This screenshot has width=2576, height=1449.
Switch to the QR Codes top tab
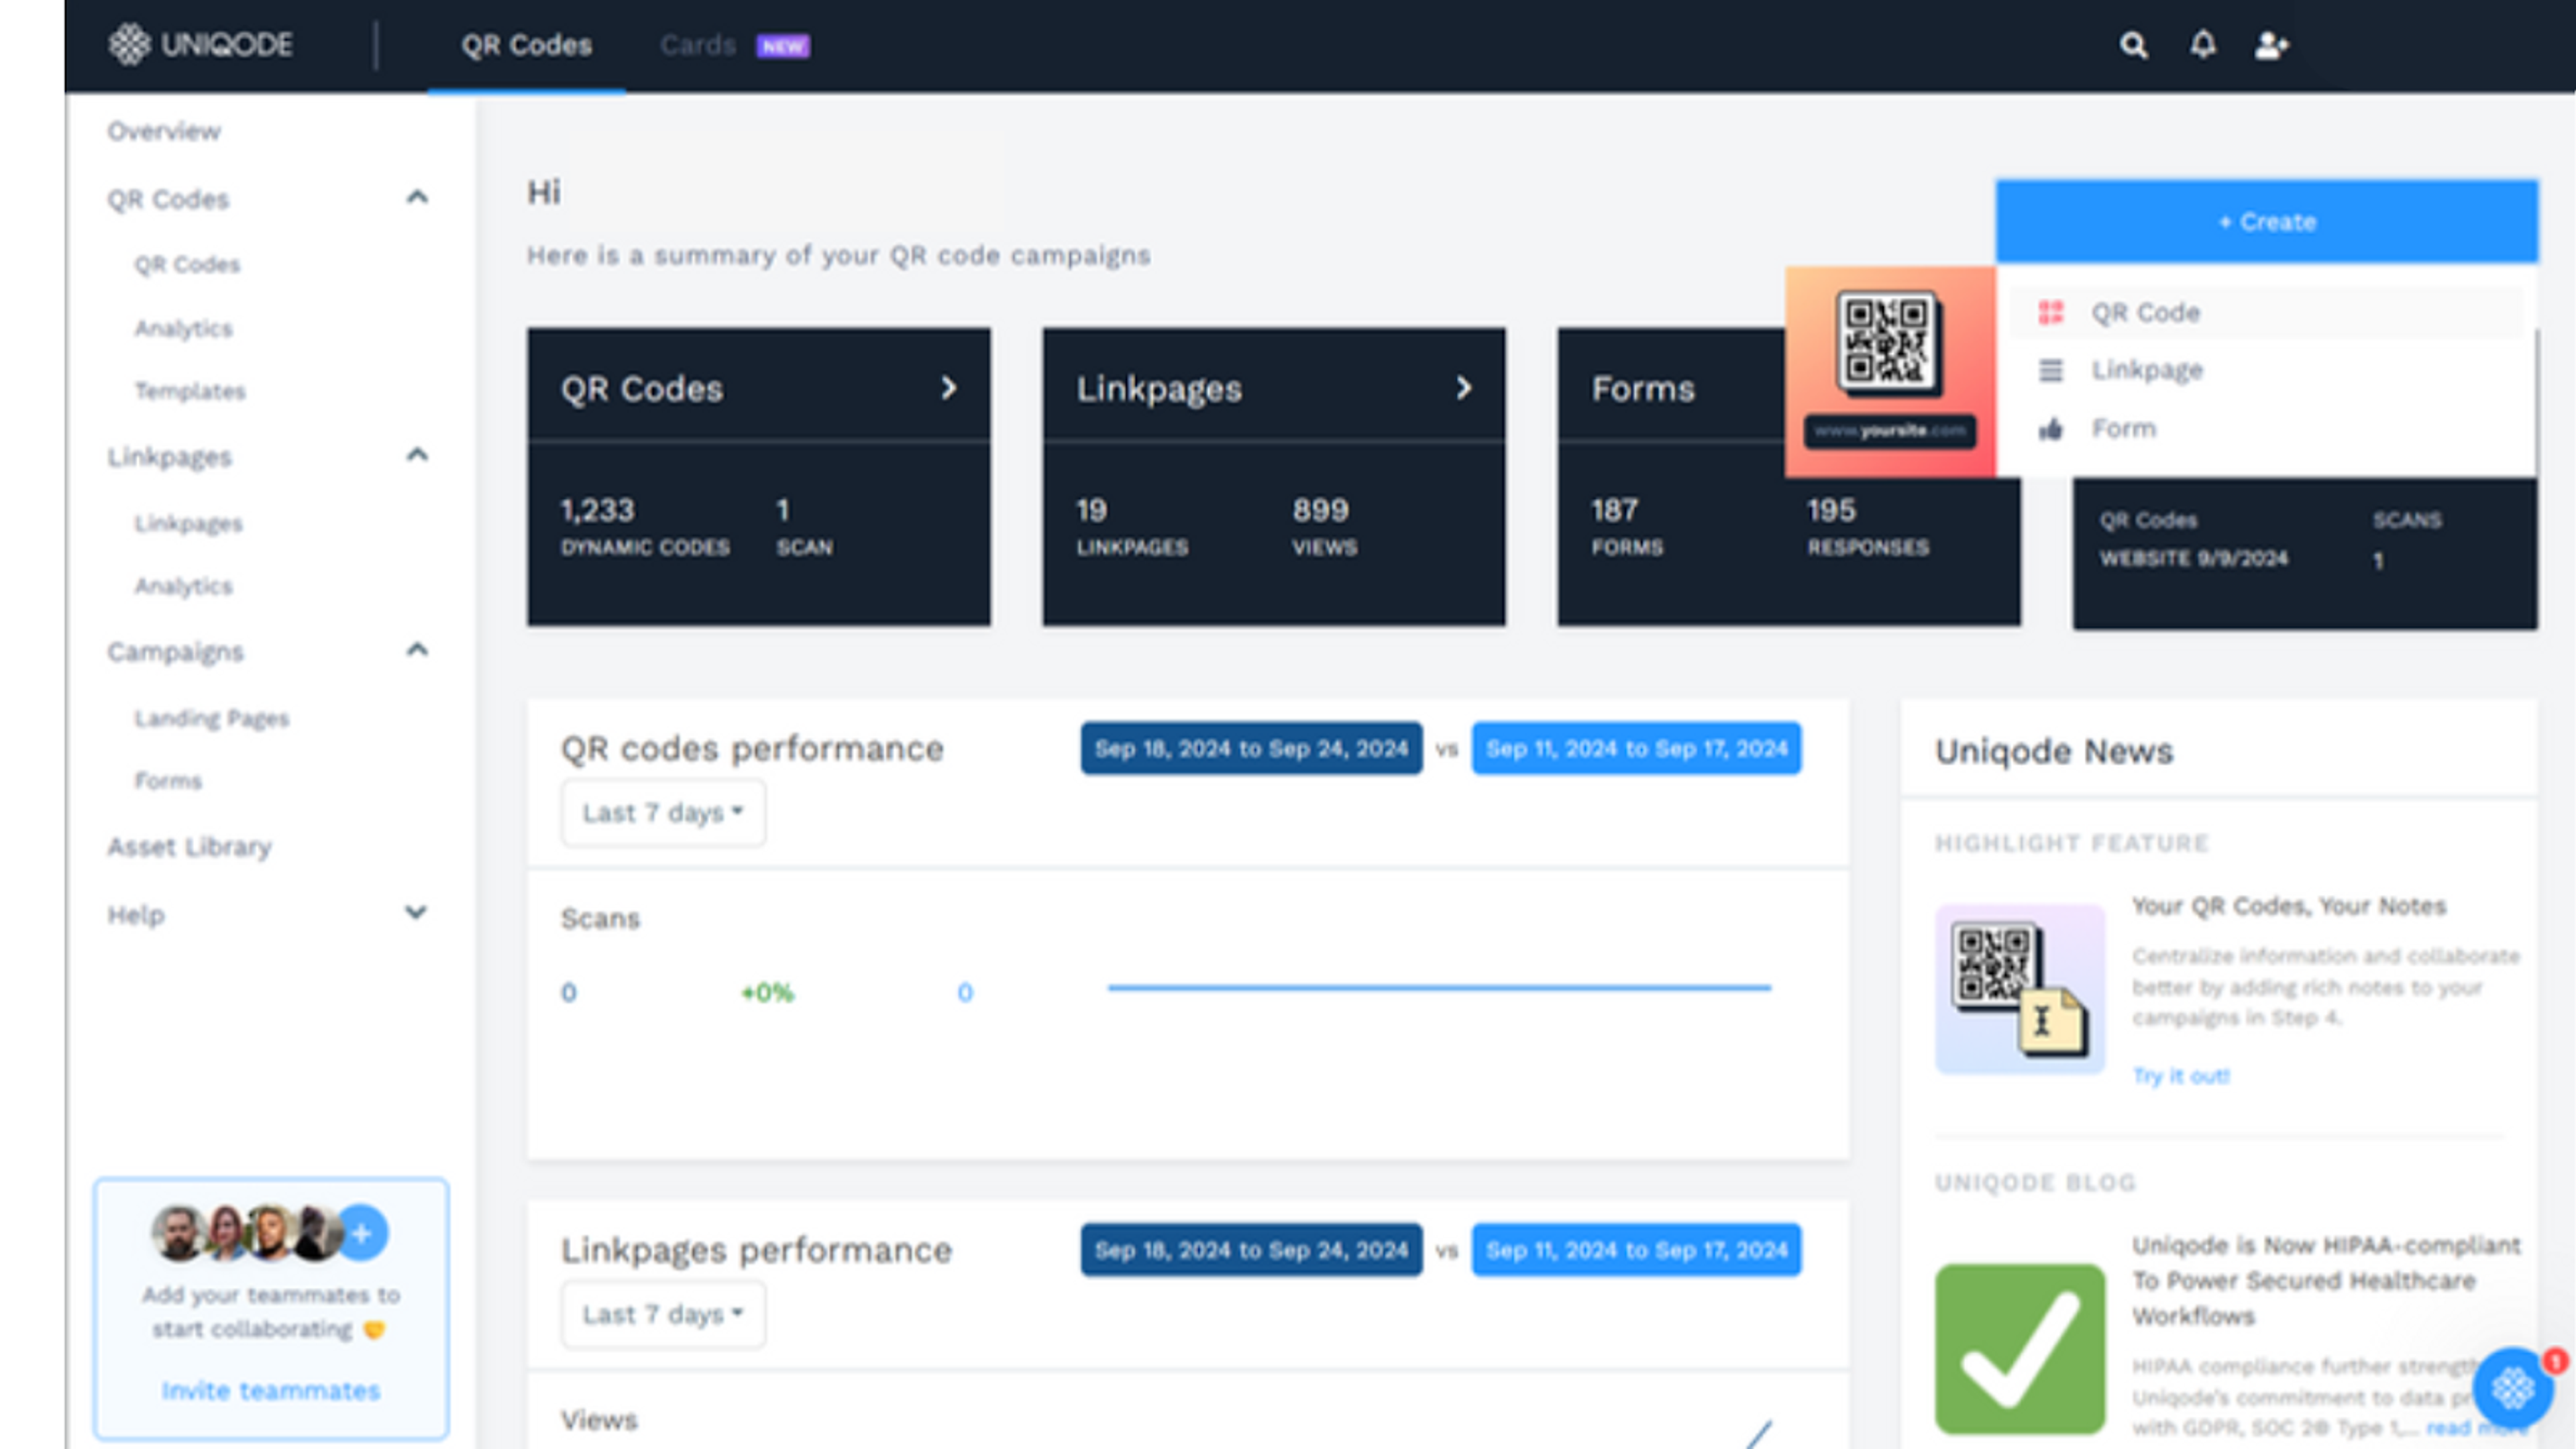tap(526, 46)
